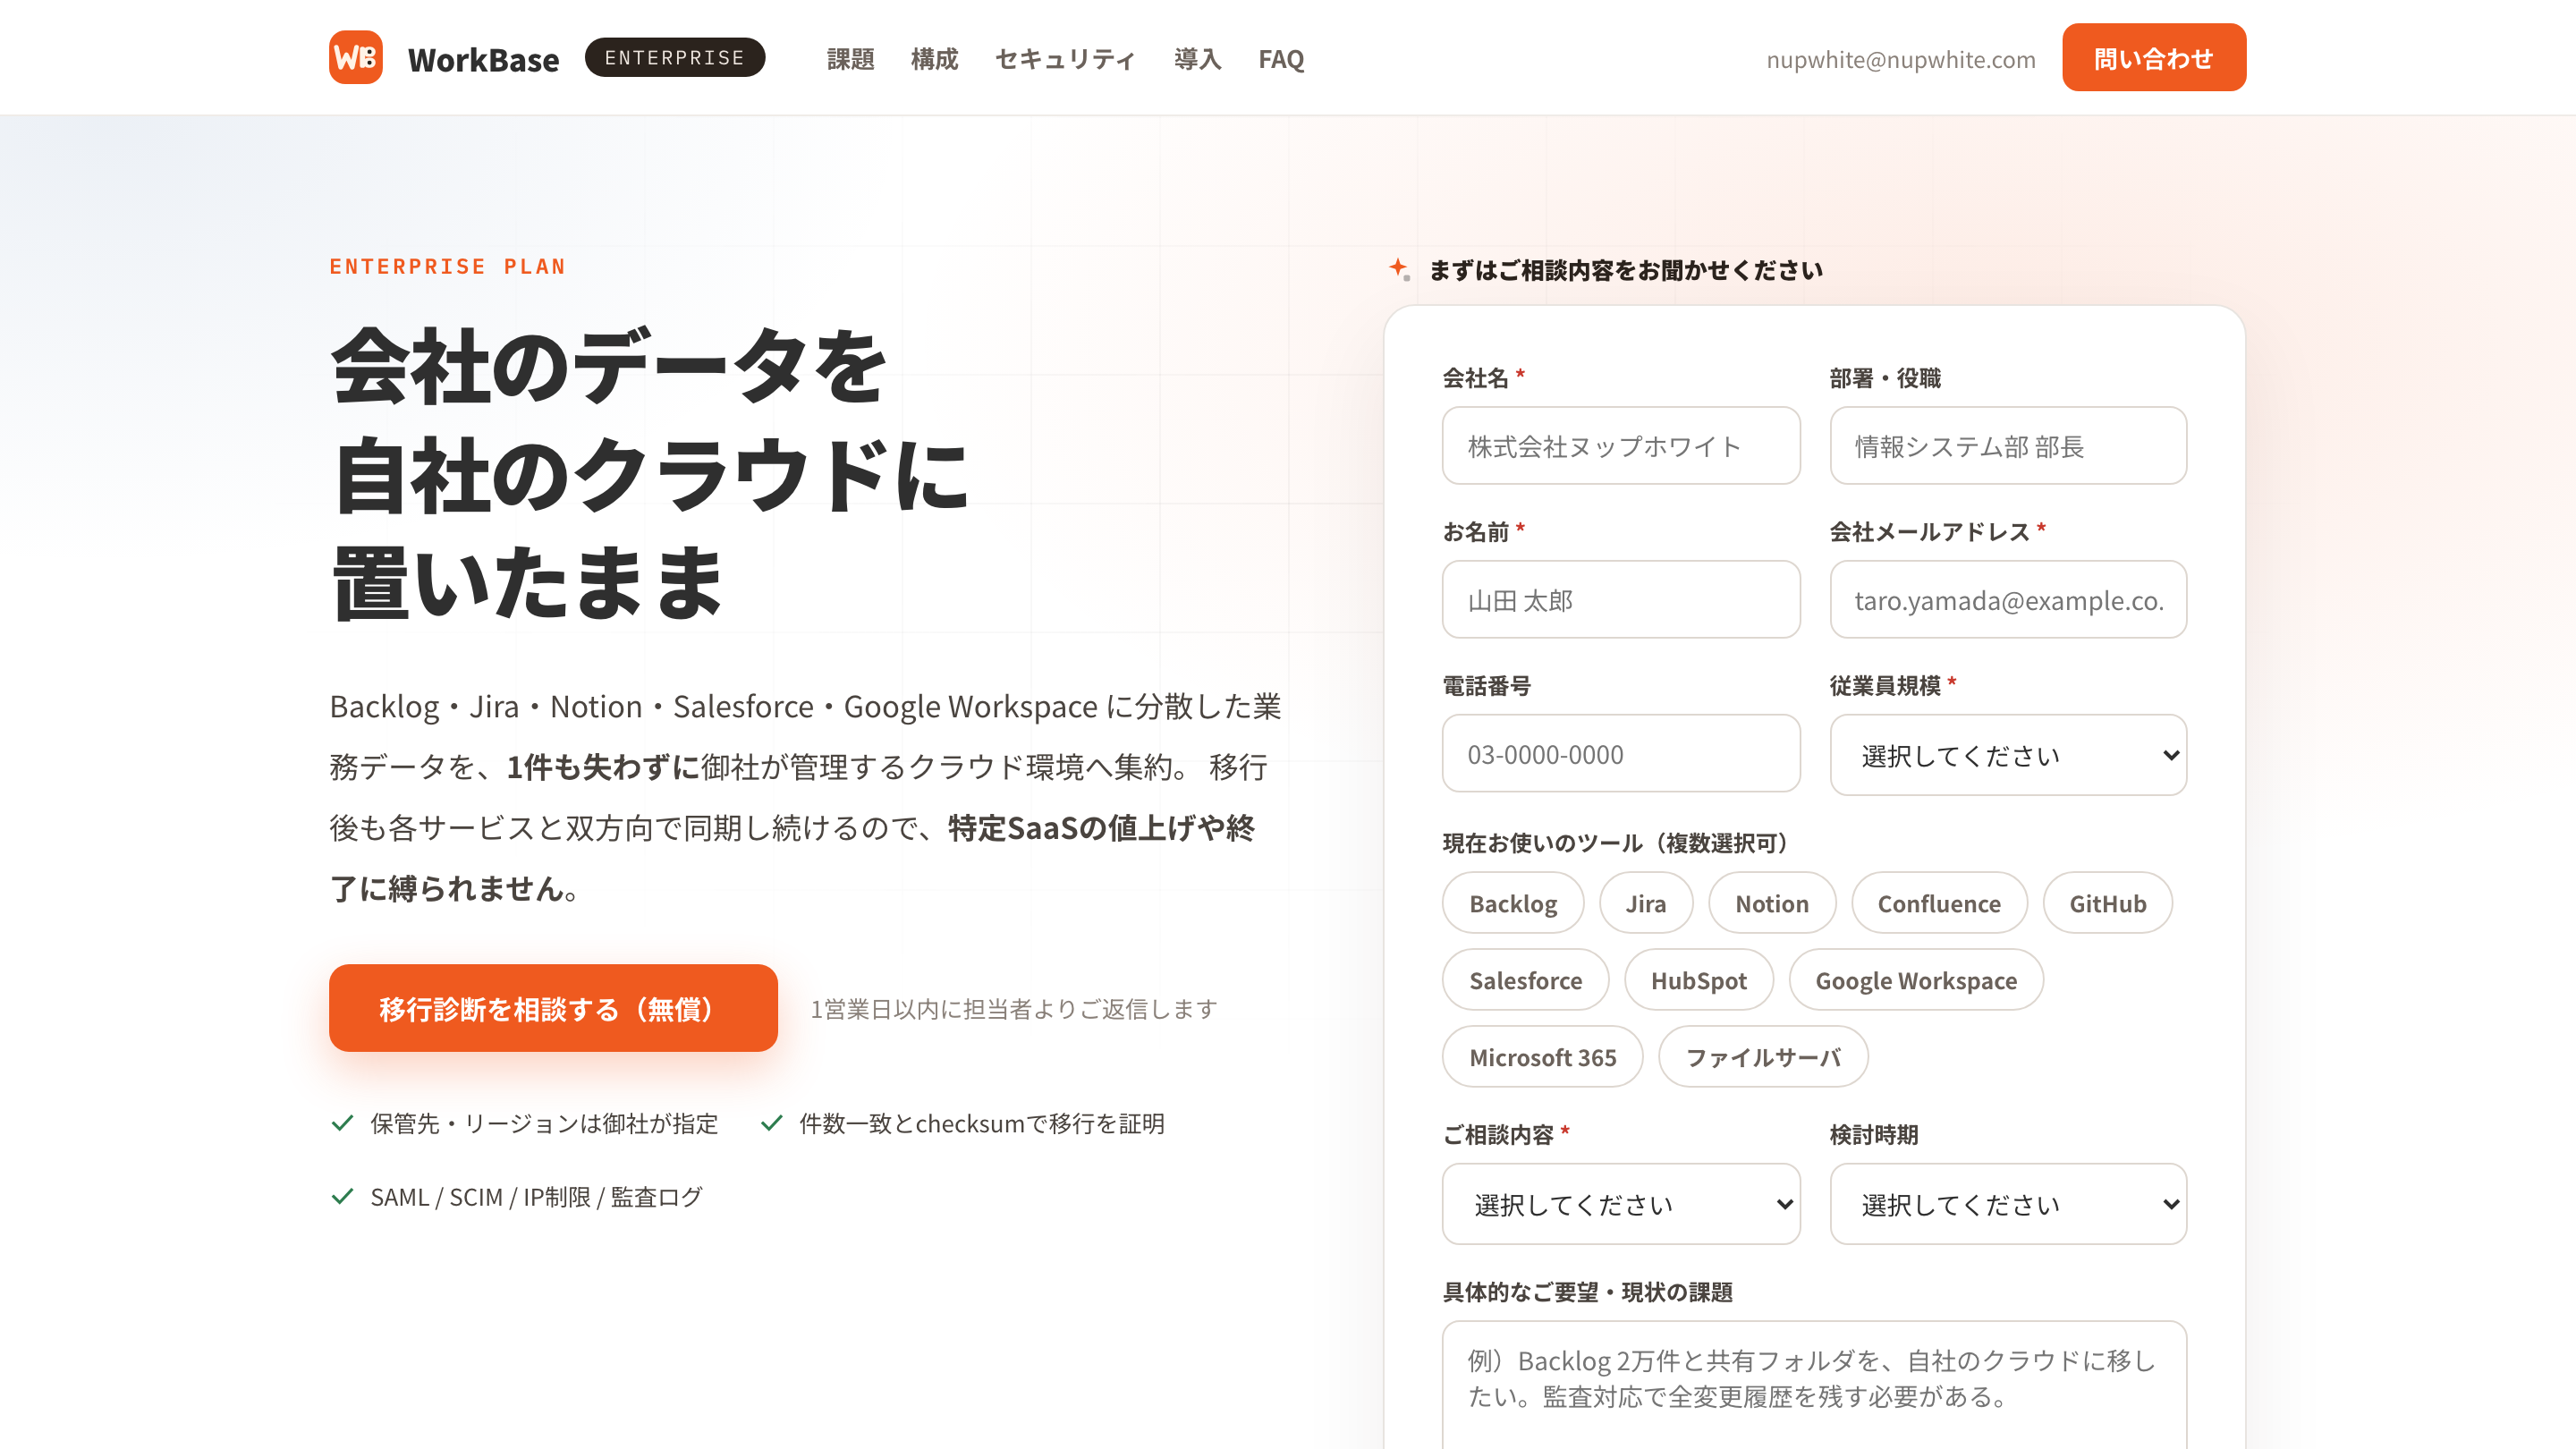Toggle the ファイルサーバ tool chip
2576x1449 pixels.
(1763, 1056)
